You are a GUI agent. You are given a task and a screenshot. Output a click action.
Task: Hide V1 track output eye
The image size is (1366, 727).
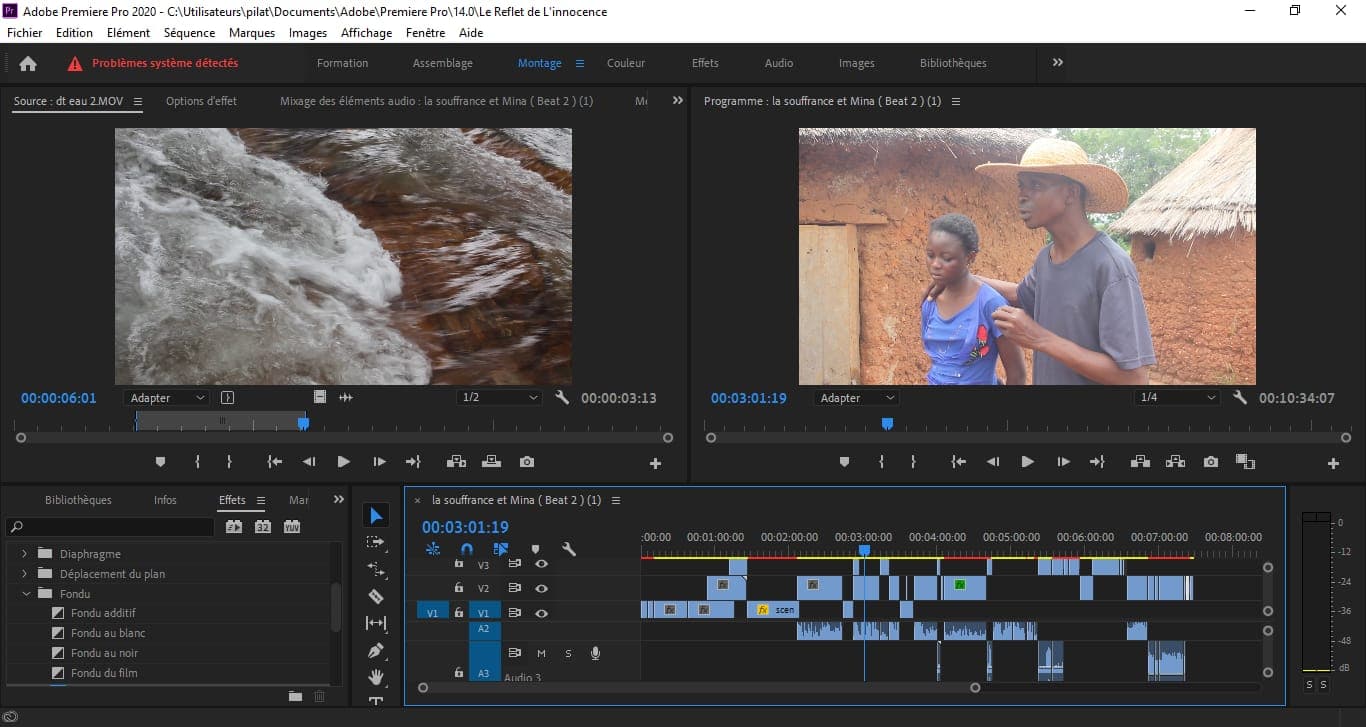541,613
